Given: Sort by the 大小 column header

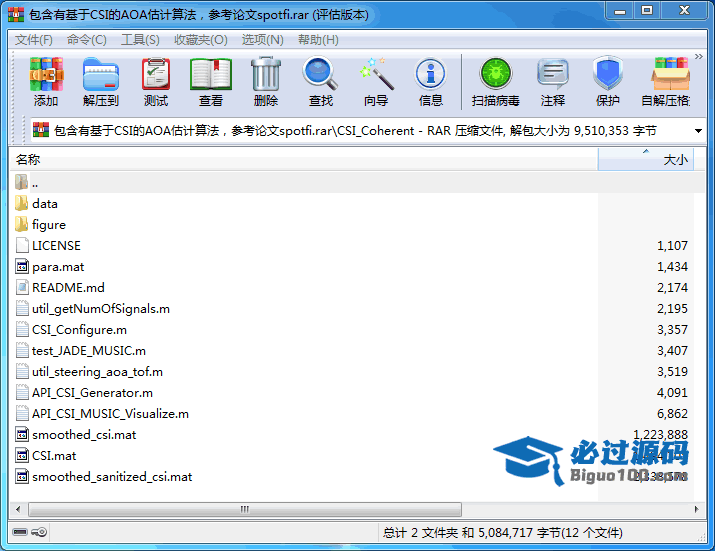Looking at the screenshot, I should click(646, 160).
